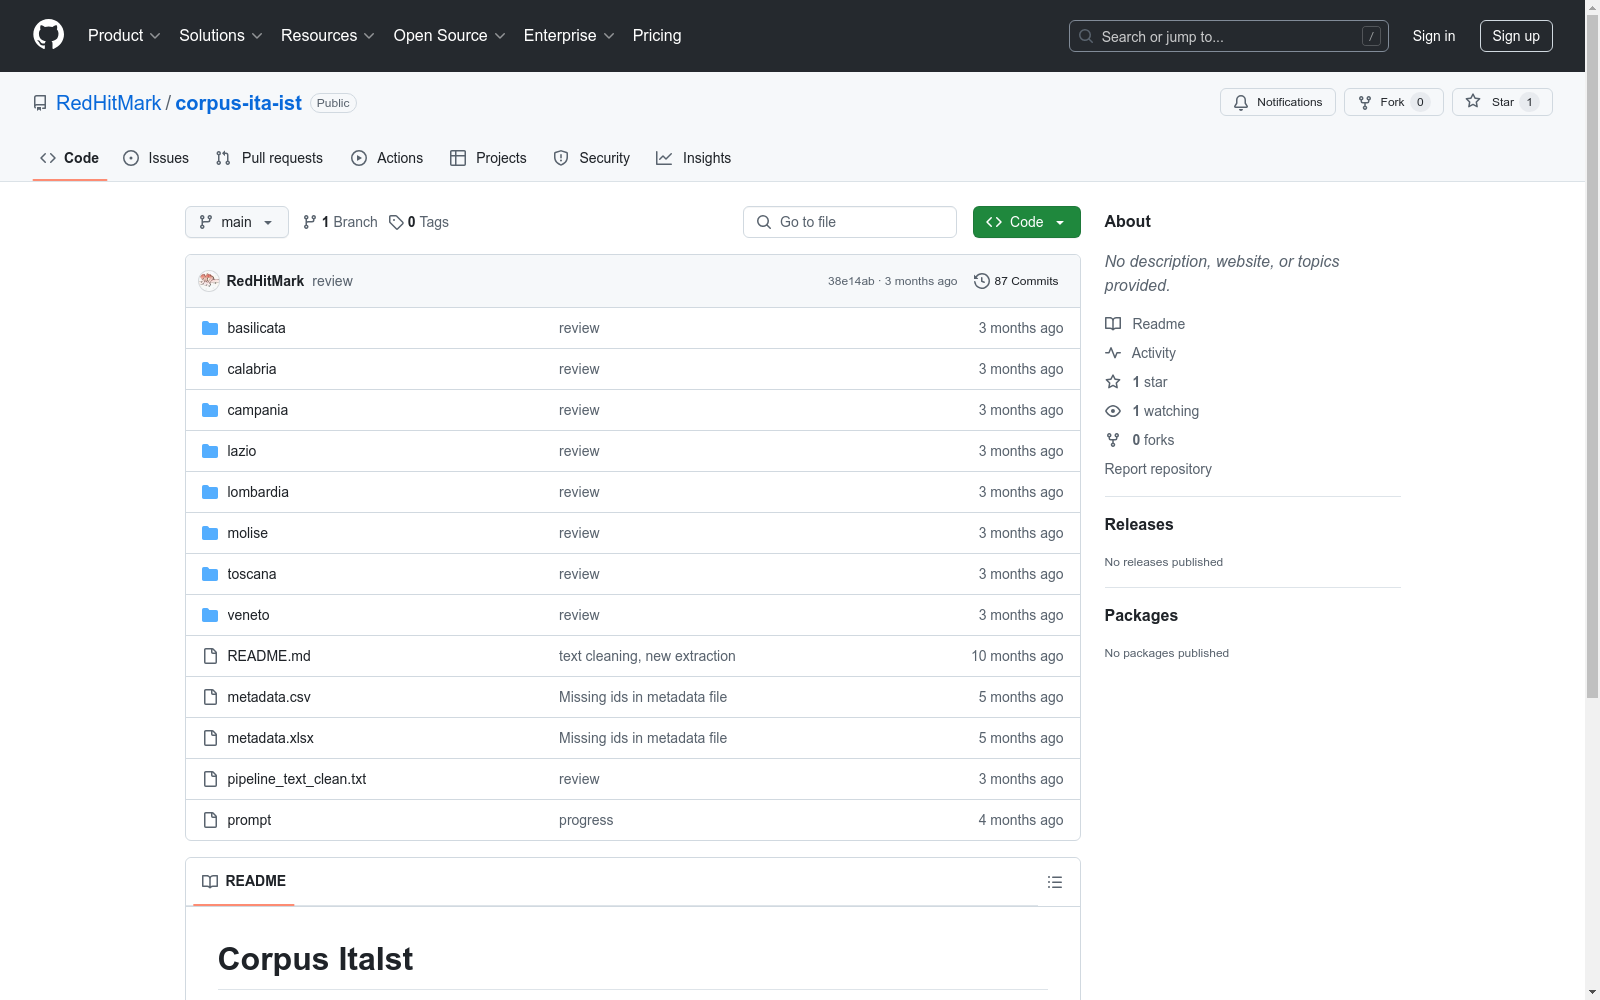Select the Code repository tab
This screenshot has height=1000, width=1600.
coord(70,158)
